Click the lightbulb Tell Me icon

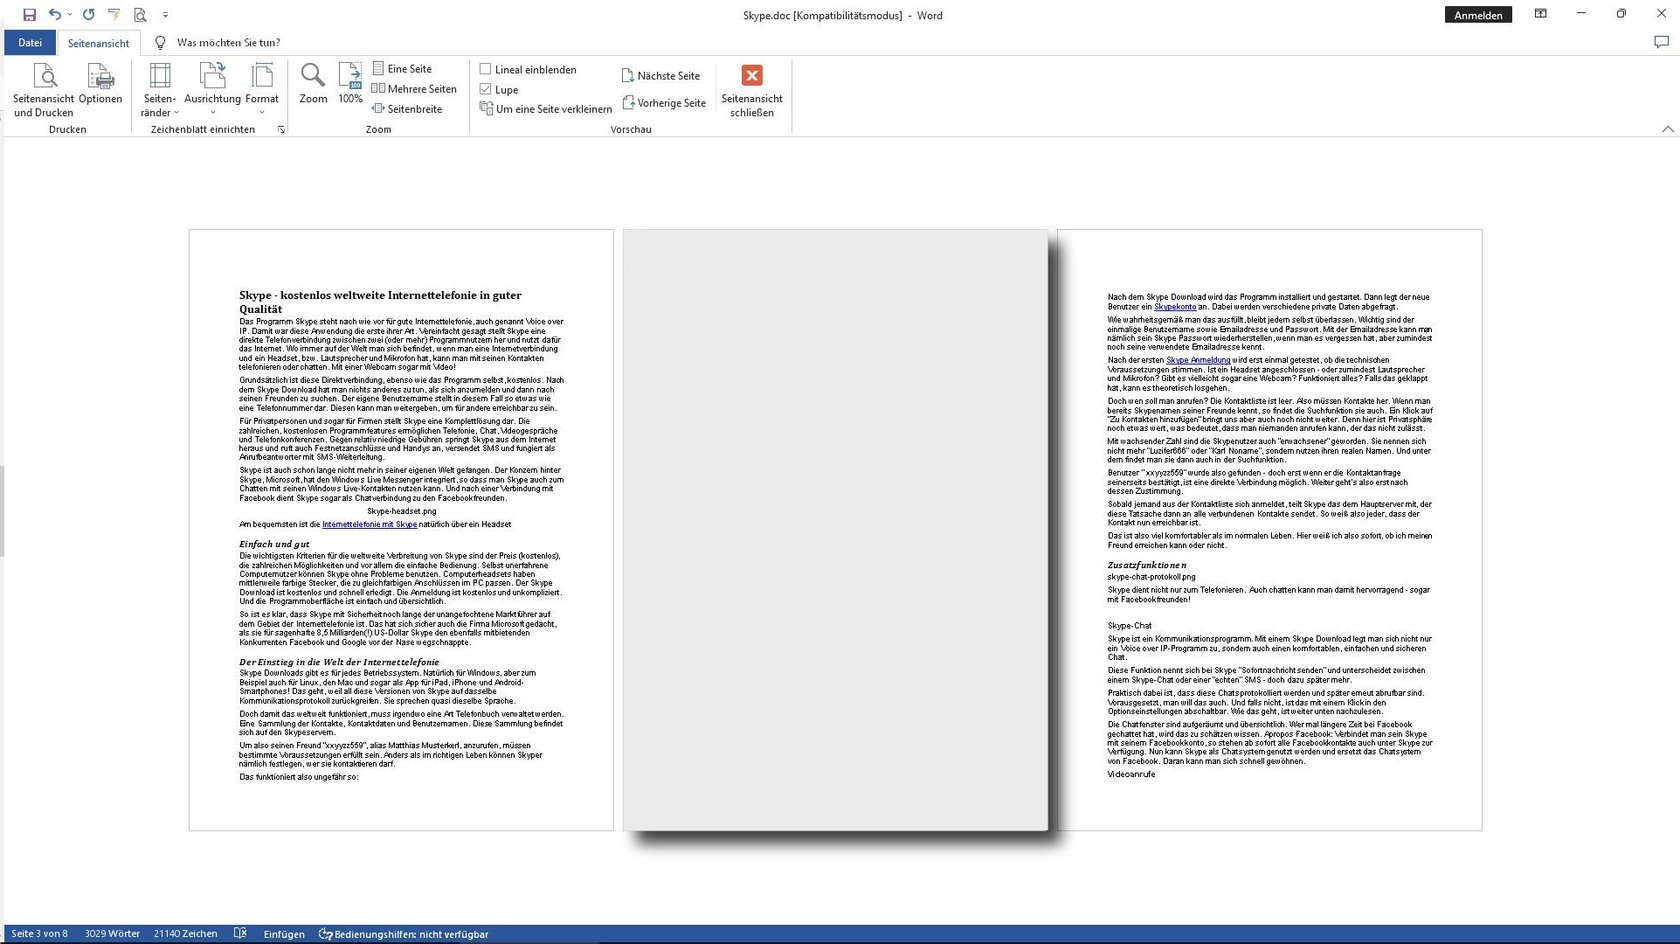(160, 43)
